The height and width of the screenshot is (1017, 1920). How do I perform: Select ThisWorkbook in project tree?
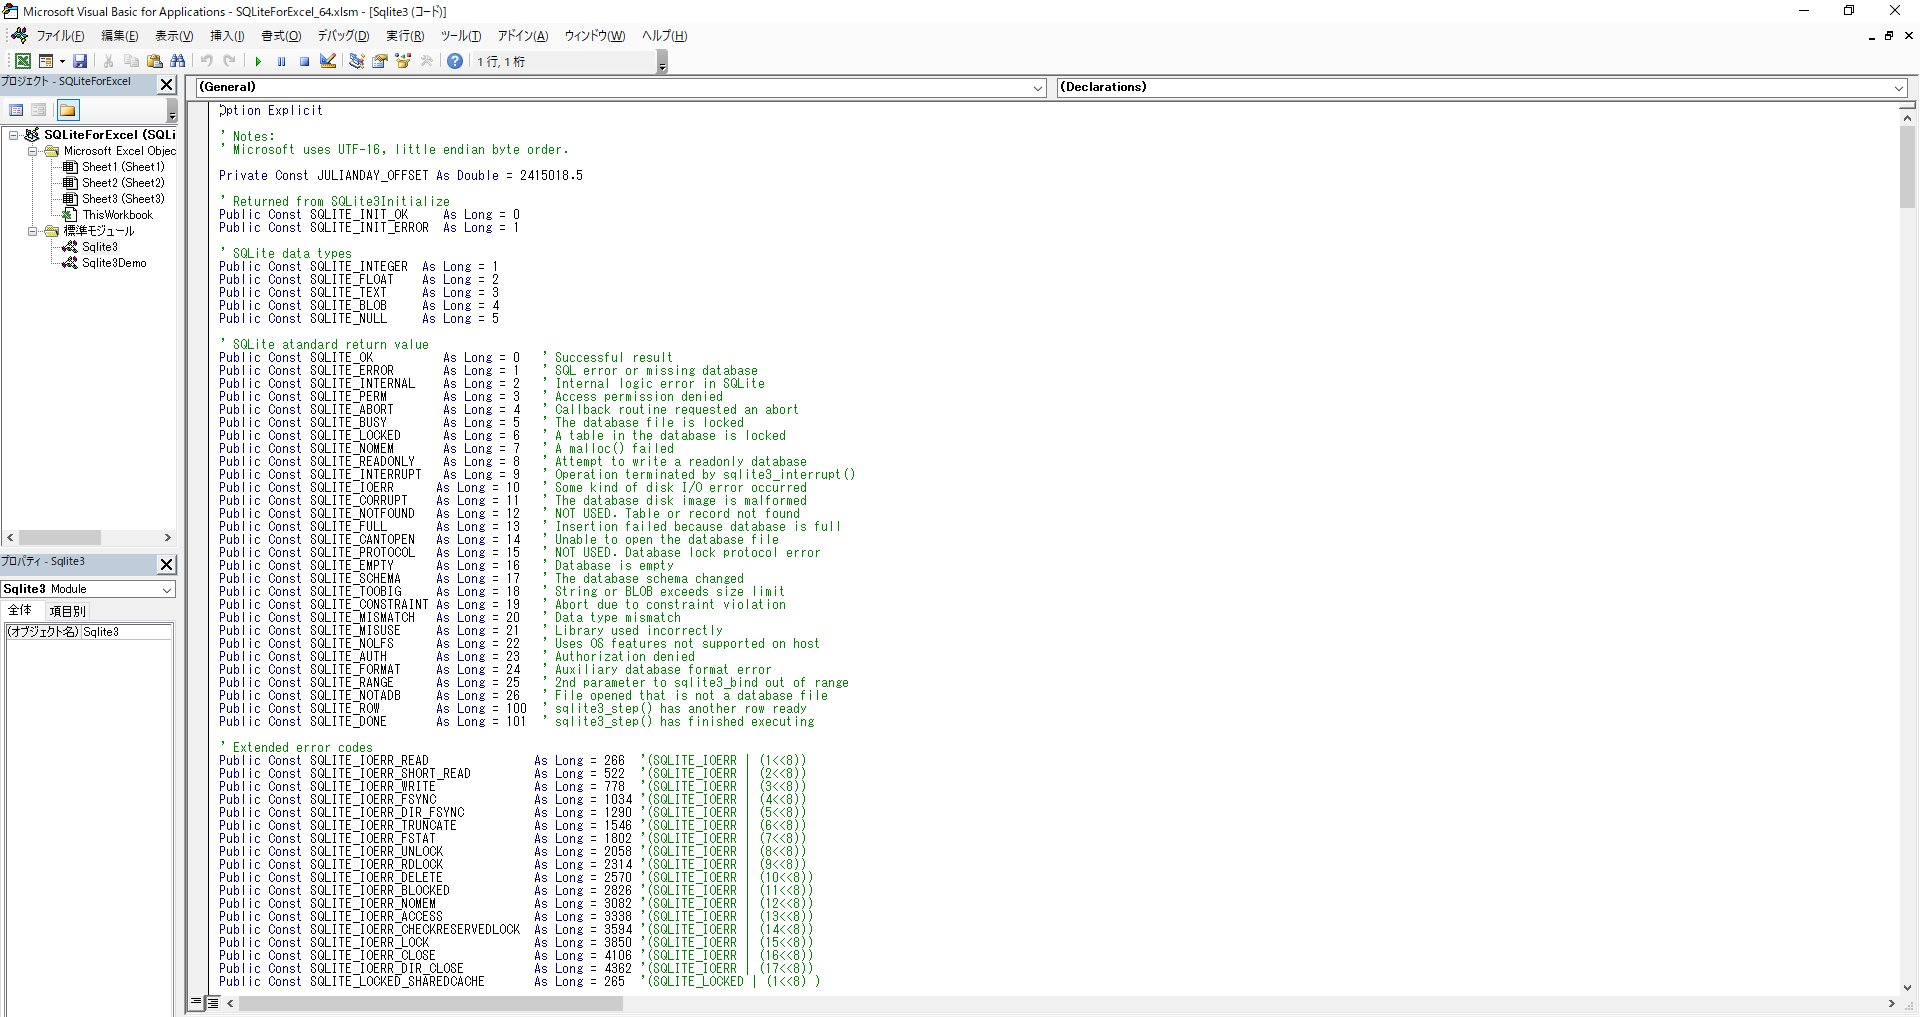click(x=118, y=215)
